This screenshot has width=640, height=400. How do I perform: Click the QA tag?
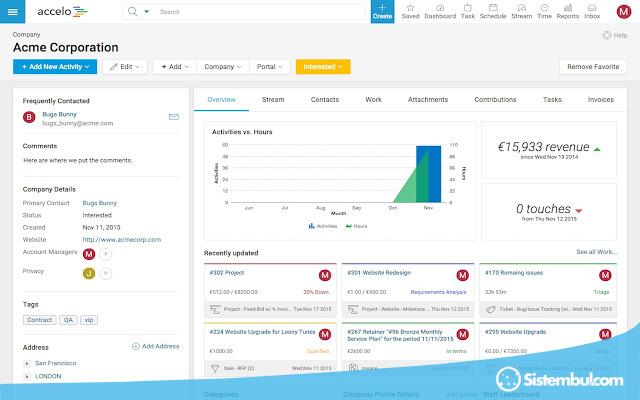click(x=68, y=320)
